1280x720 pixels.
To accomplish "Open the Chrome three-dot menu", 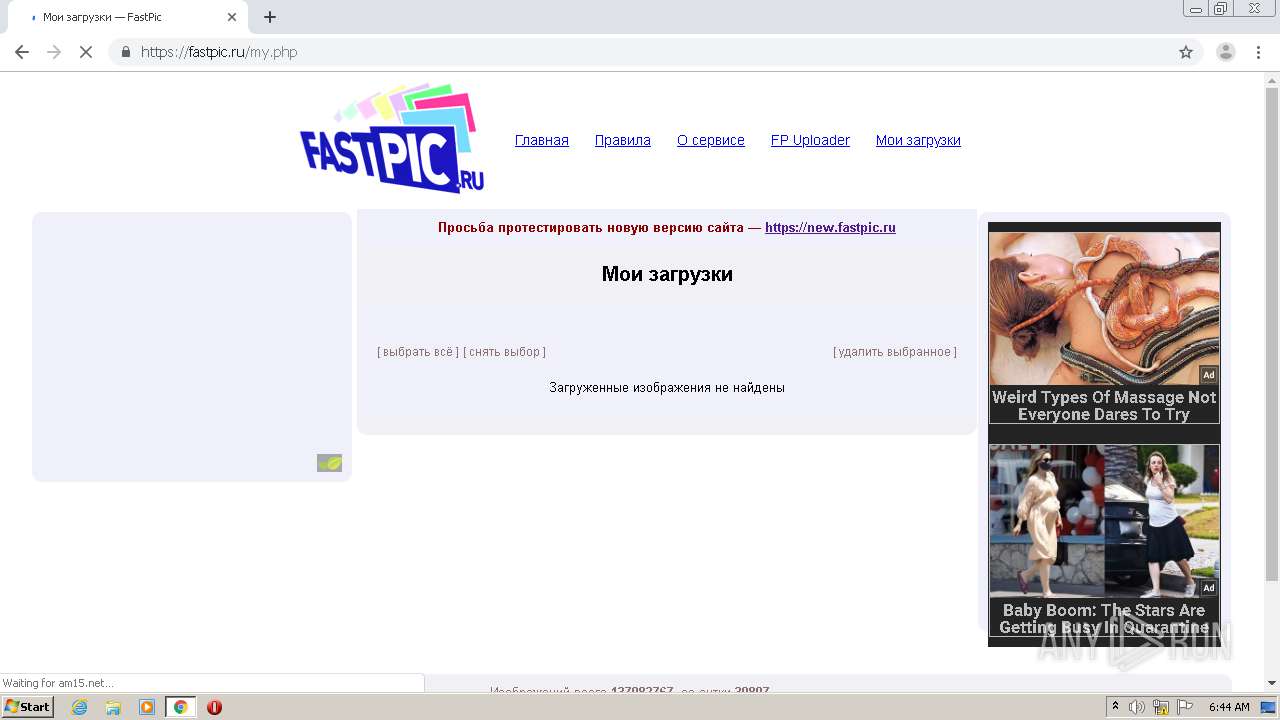I will pyautogui.click(x=1259, y=52).
